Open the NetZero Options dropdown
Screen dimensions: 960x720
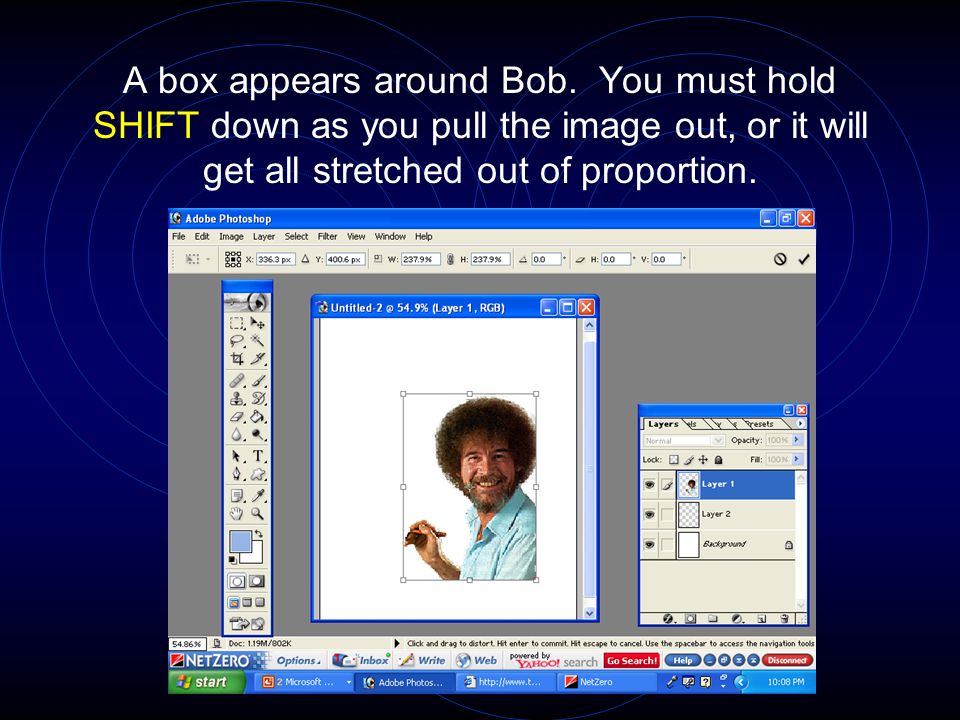tap(298, 661)
